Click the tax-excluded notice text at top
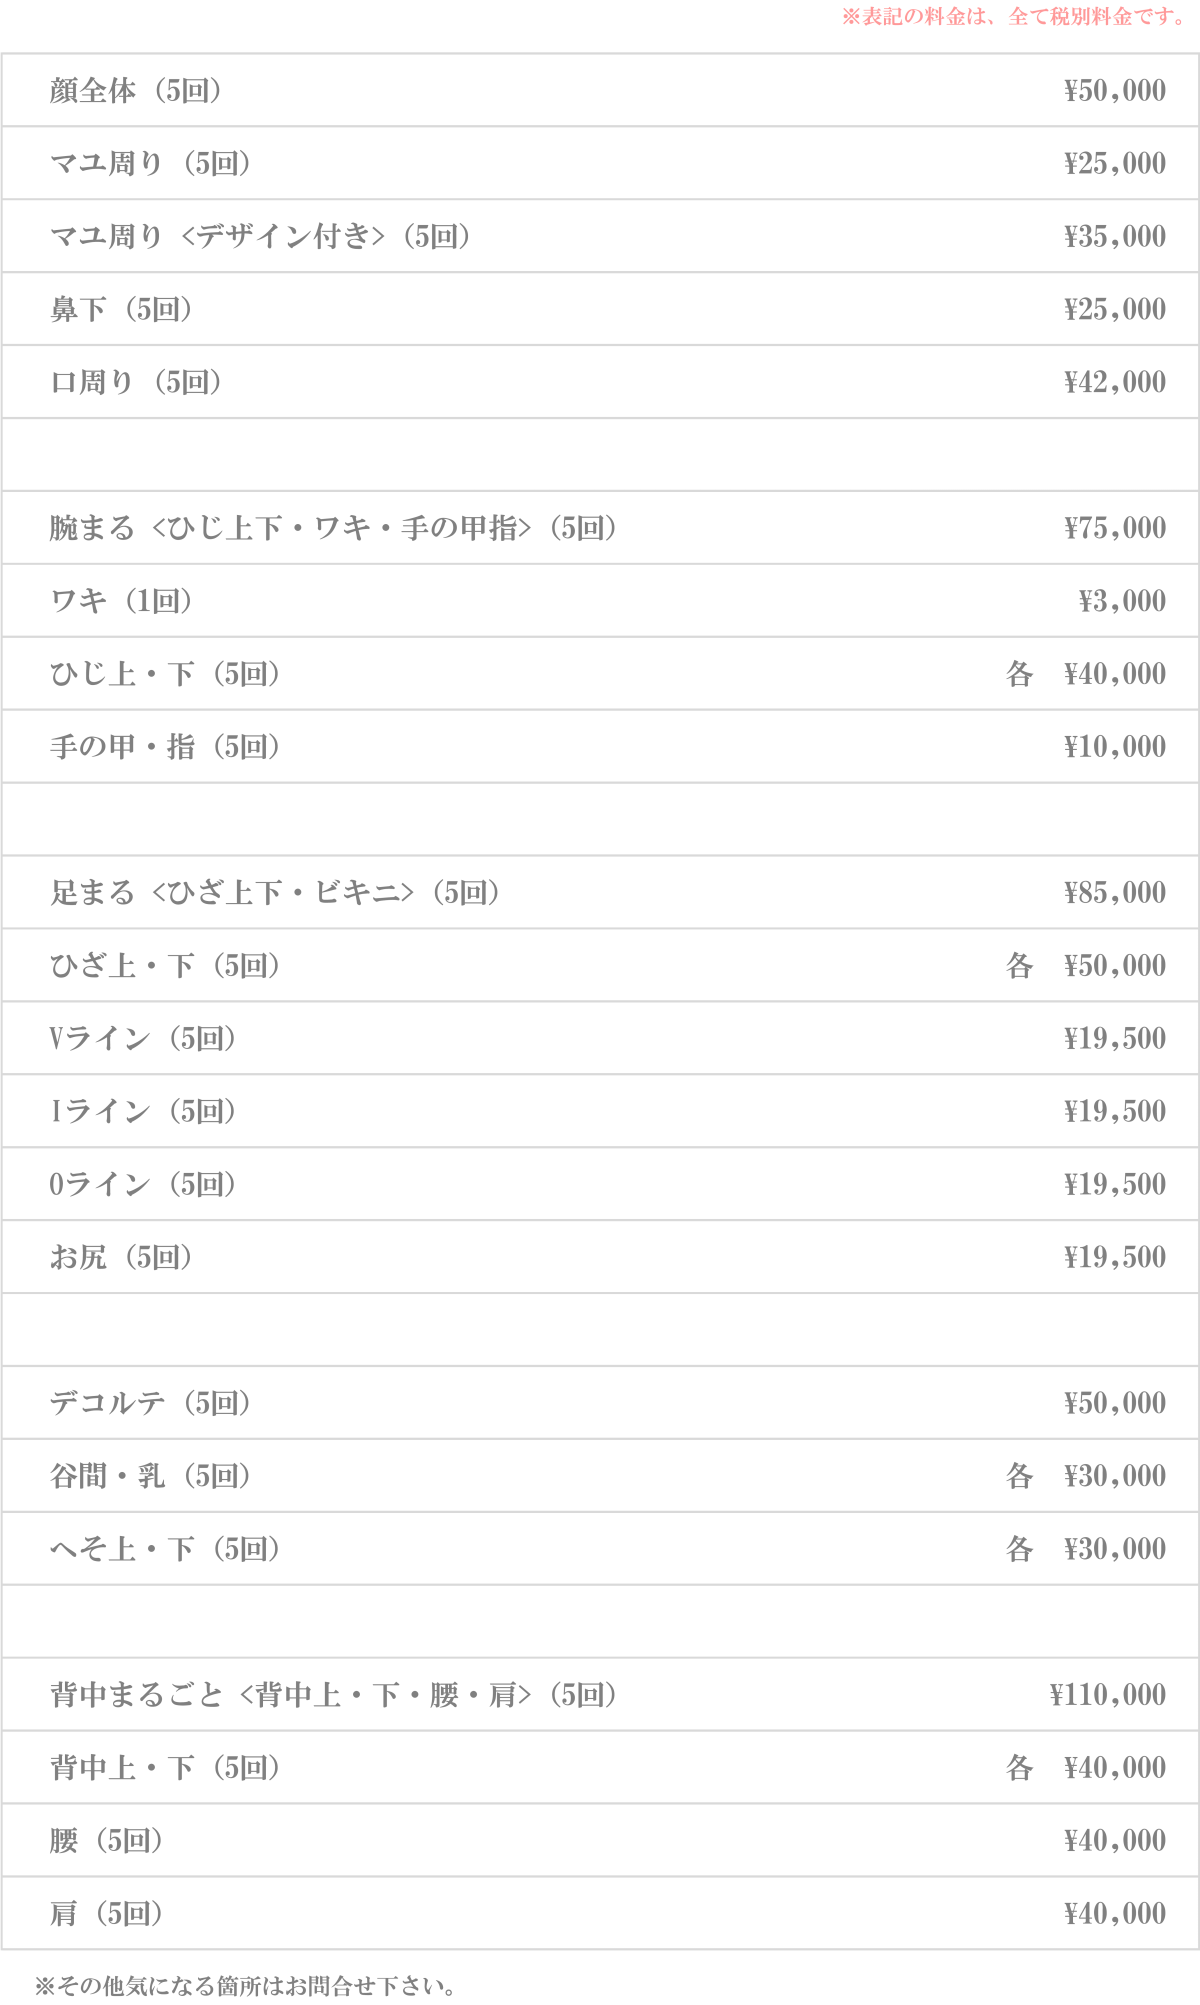Viewport: 1200px width, 2005px height. point(1014,17)
